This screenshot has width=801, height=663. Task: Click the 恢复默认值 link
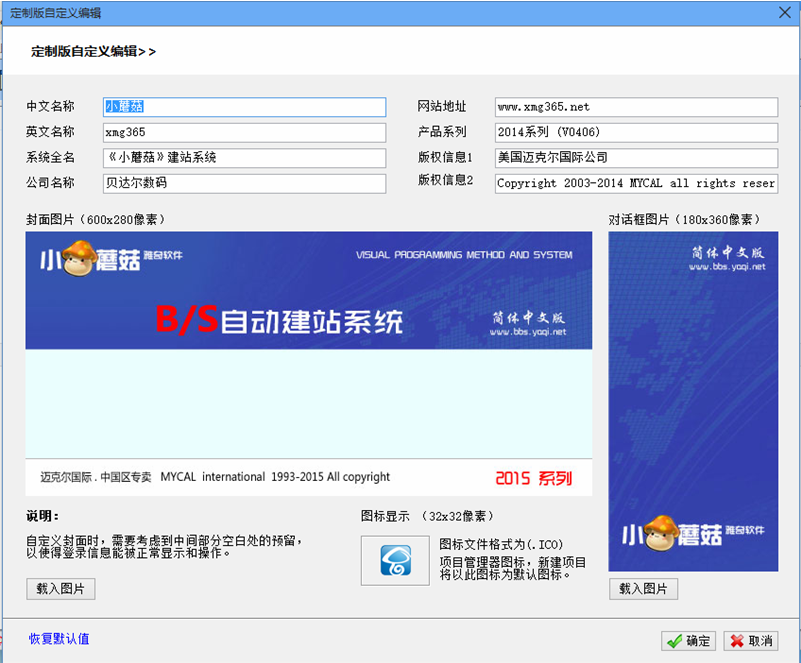[59, 639]
